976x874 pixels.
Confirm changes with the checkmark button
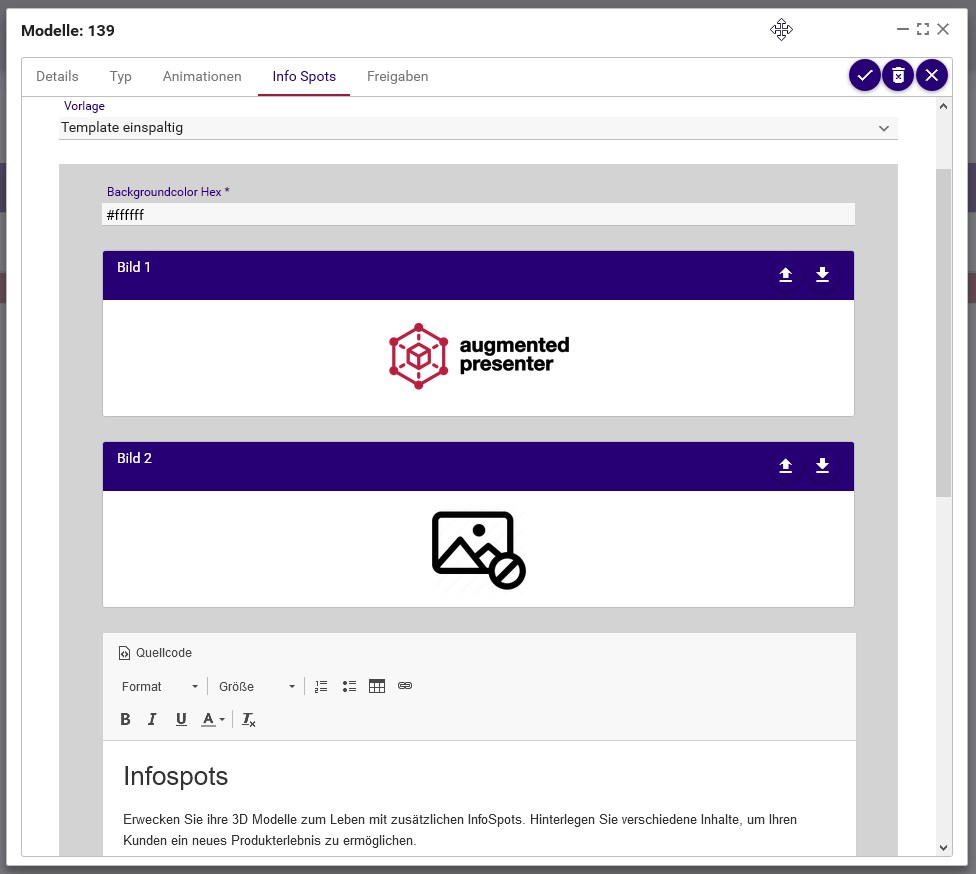pos(864,74)
